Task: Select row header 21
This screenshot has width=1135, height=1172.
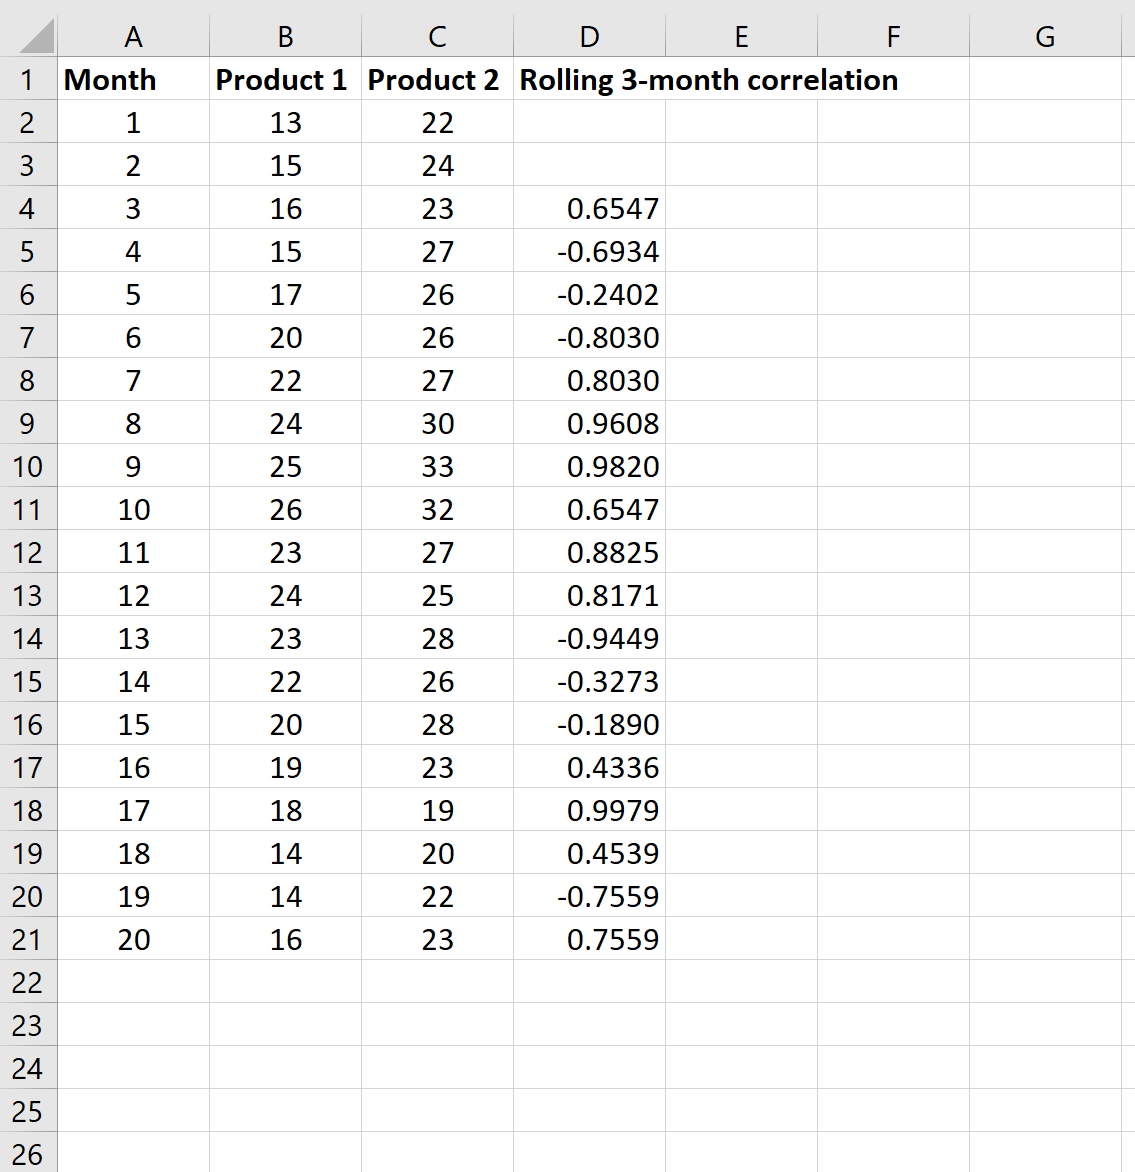Action: coord(29,939)
